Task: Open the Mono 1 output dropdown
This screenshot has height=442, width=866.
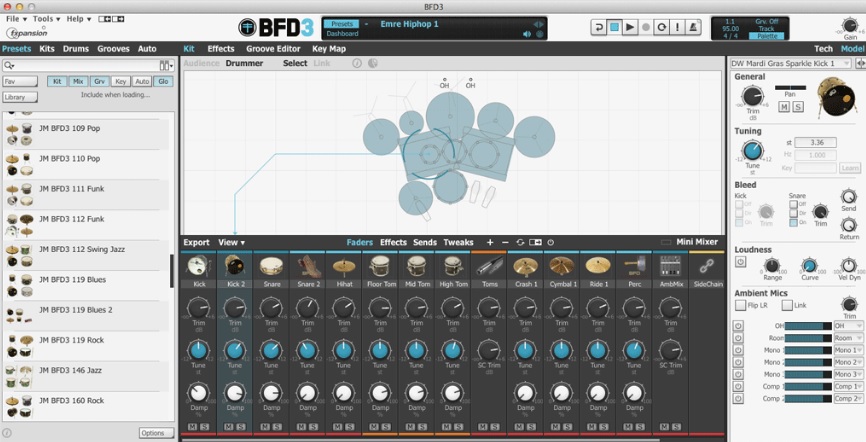Action: 848,350
